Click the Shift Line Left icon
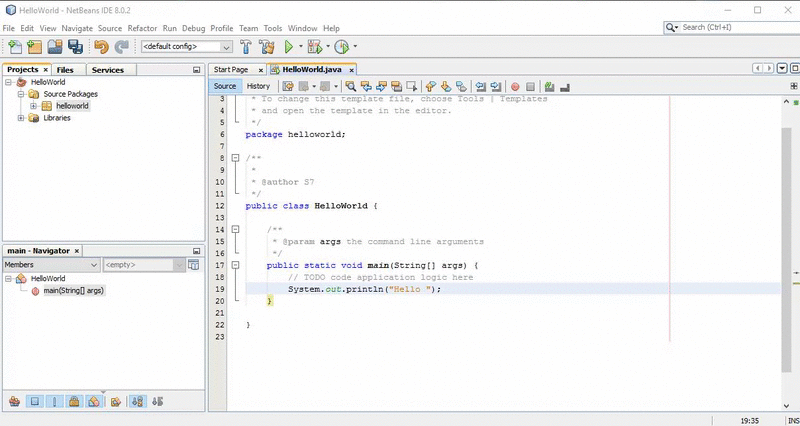The width and height of the screenshot is (800, 426). pyautogui.click(x=480, y=86)
